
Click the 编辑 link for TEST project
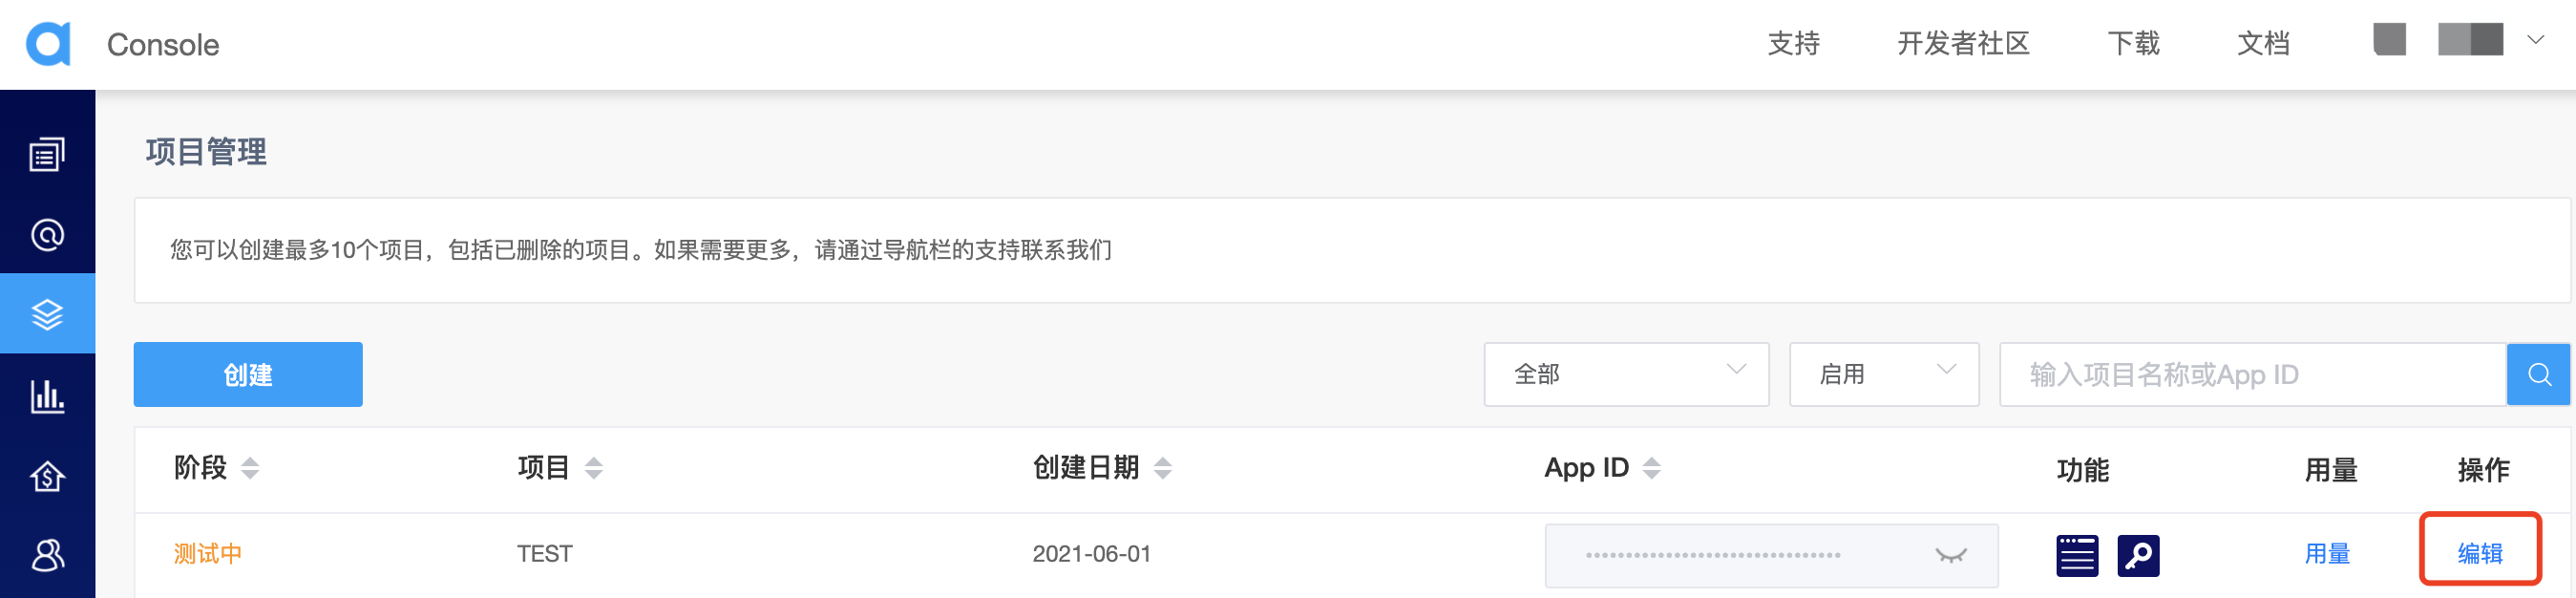(x=2480, y=553)
